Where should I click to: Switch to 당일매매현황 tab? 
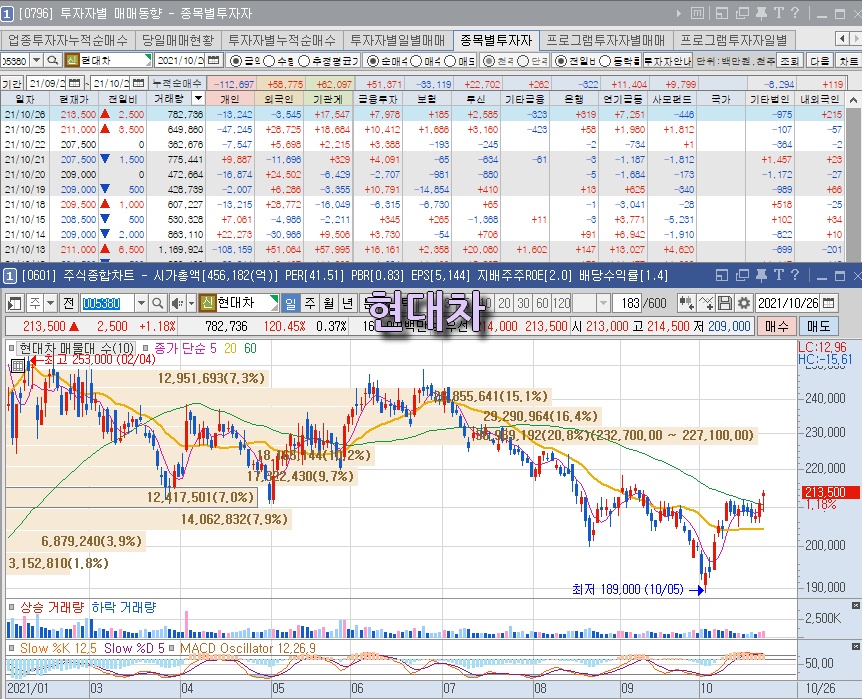coord(178,40)
